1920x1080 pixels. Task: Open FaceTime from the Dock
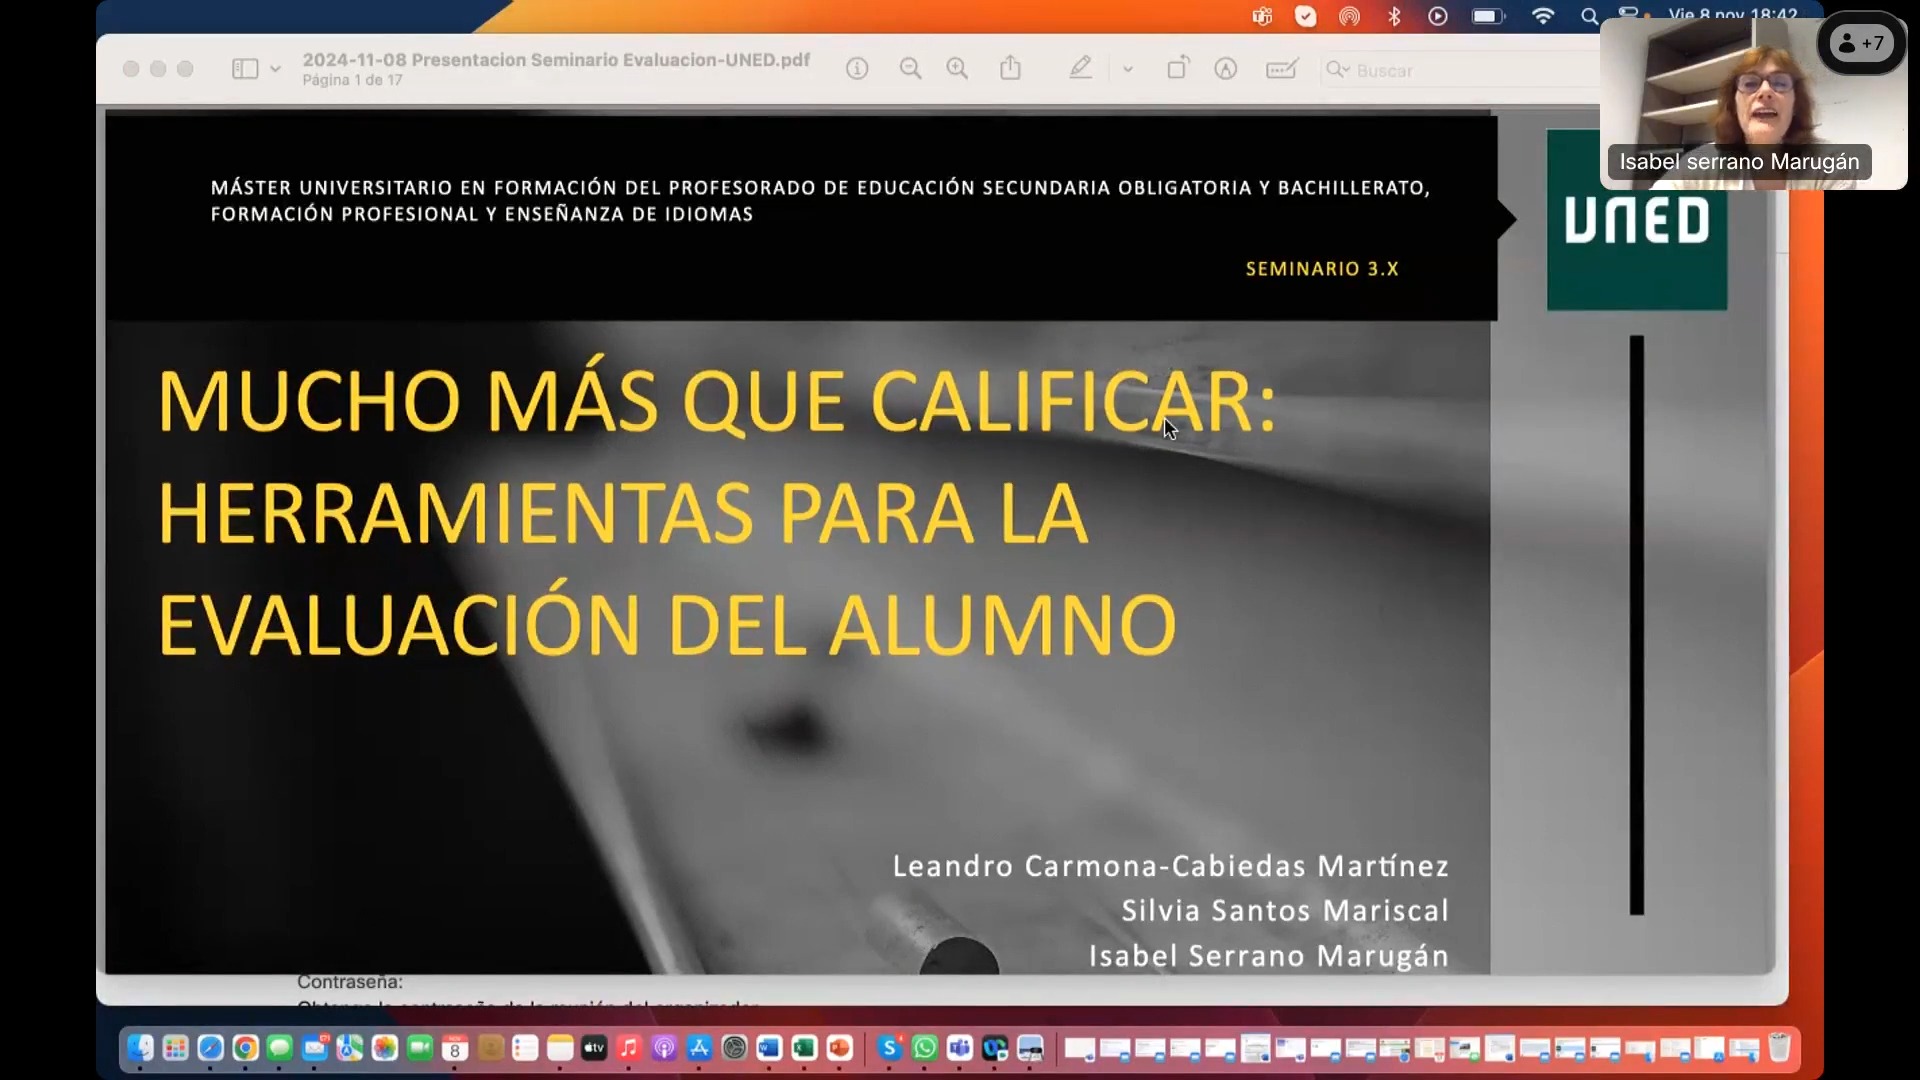420,1047
